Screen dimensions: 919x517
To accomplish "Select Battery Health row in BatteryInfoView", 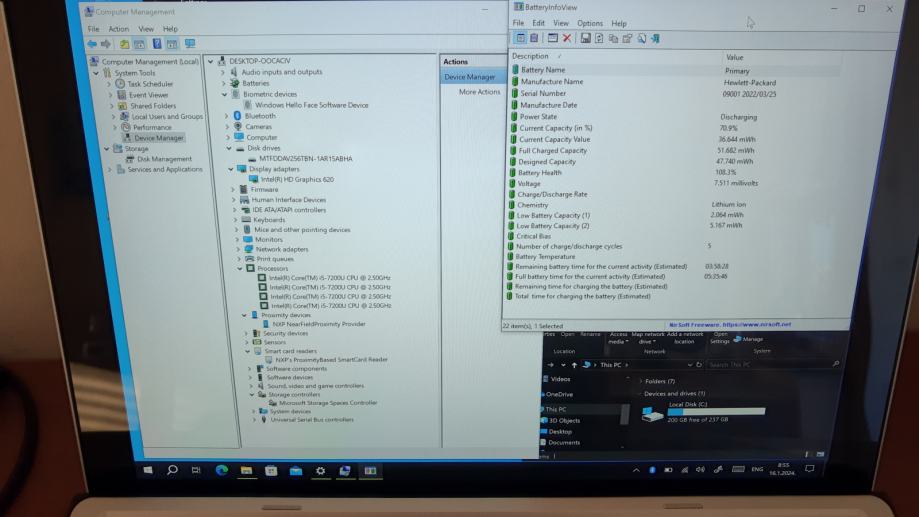I will click(x=674, y=173).
